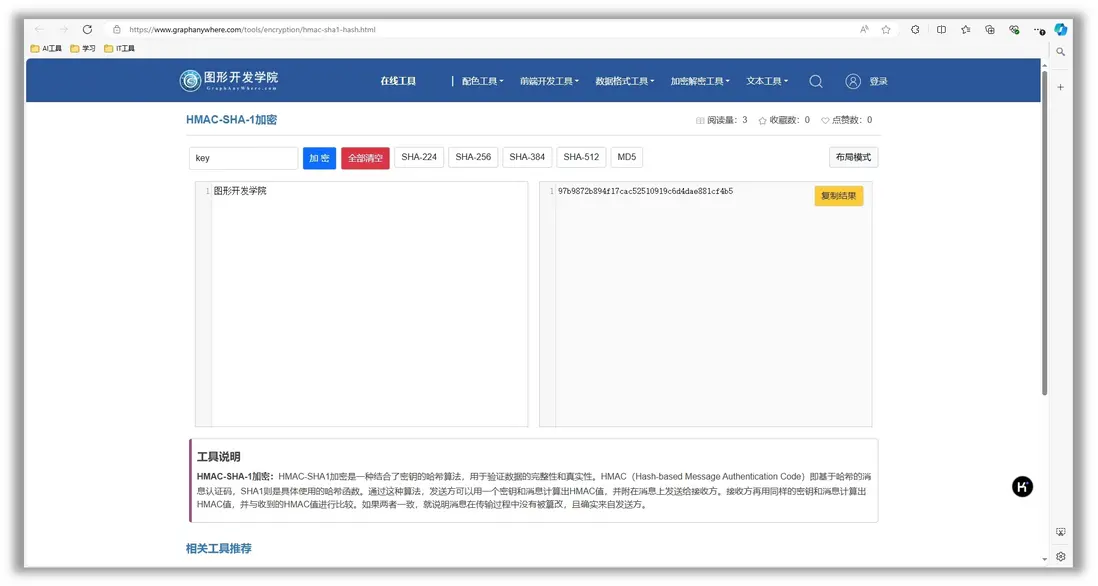The width and height of the screenshot is (1098, 586).
Task: Open the AI工具 bookmark folder
Action: (46, 48)
